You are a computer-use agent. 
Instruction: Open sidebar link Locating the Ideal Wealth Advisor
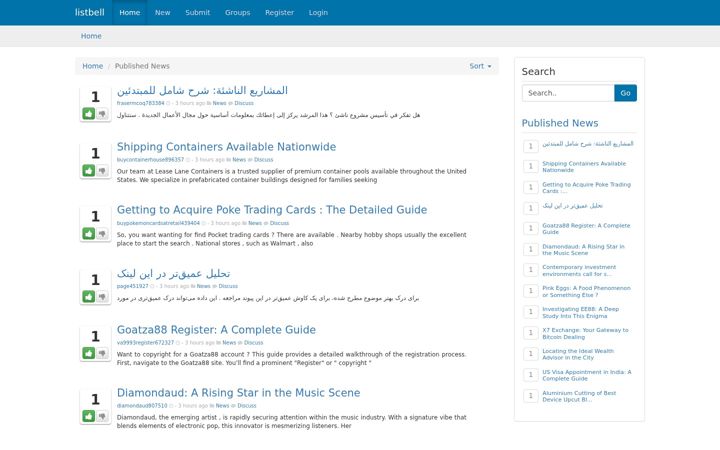578,354
